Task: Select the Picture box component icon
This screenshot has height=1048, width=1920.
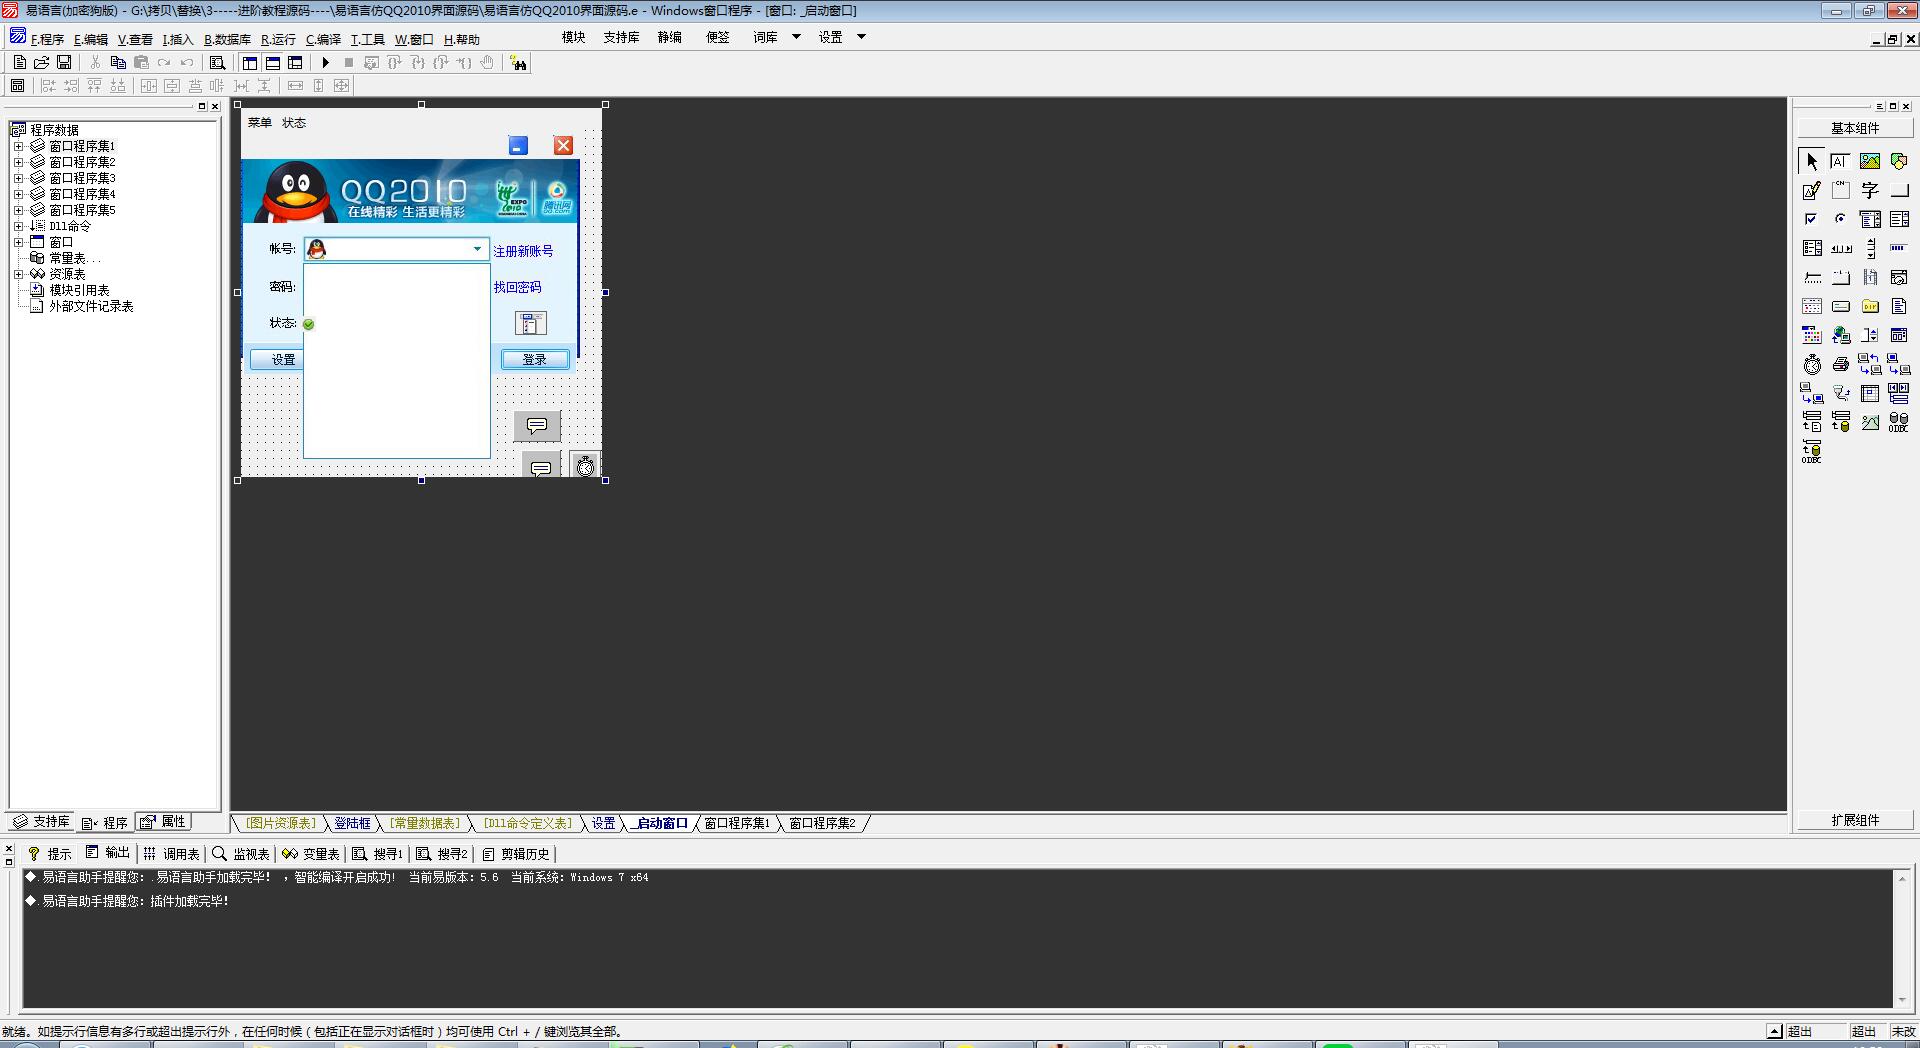Action: pyautogui.click(x=1870, y=161)
